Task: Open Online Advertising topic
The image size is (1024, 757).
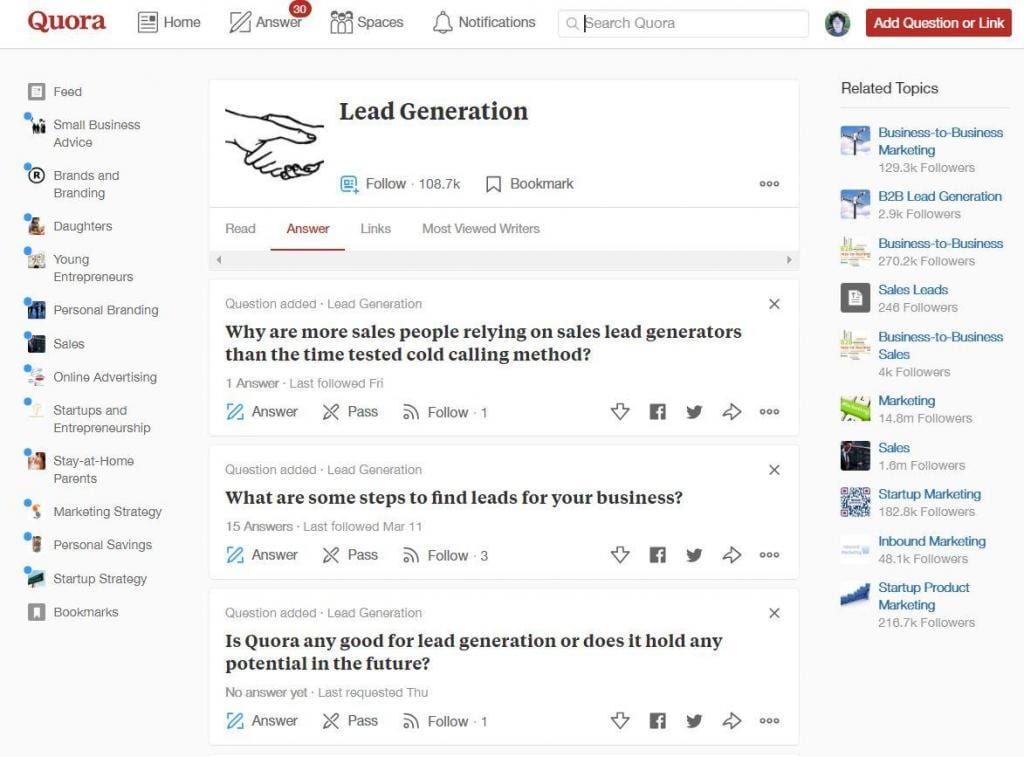Action: [92, 377]
